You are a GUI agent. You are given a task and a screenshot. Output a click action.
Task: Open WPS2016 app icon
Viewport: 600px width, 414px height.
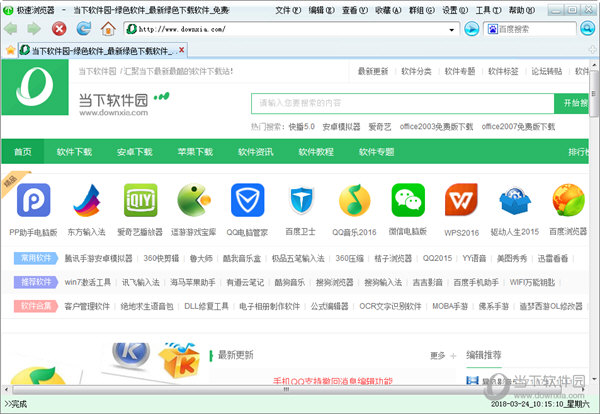pos(461,200)
